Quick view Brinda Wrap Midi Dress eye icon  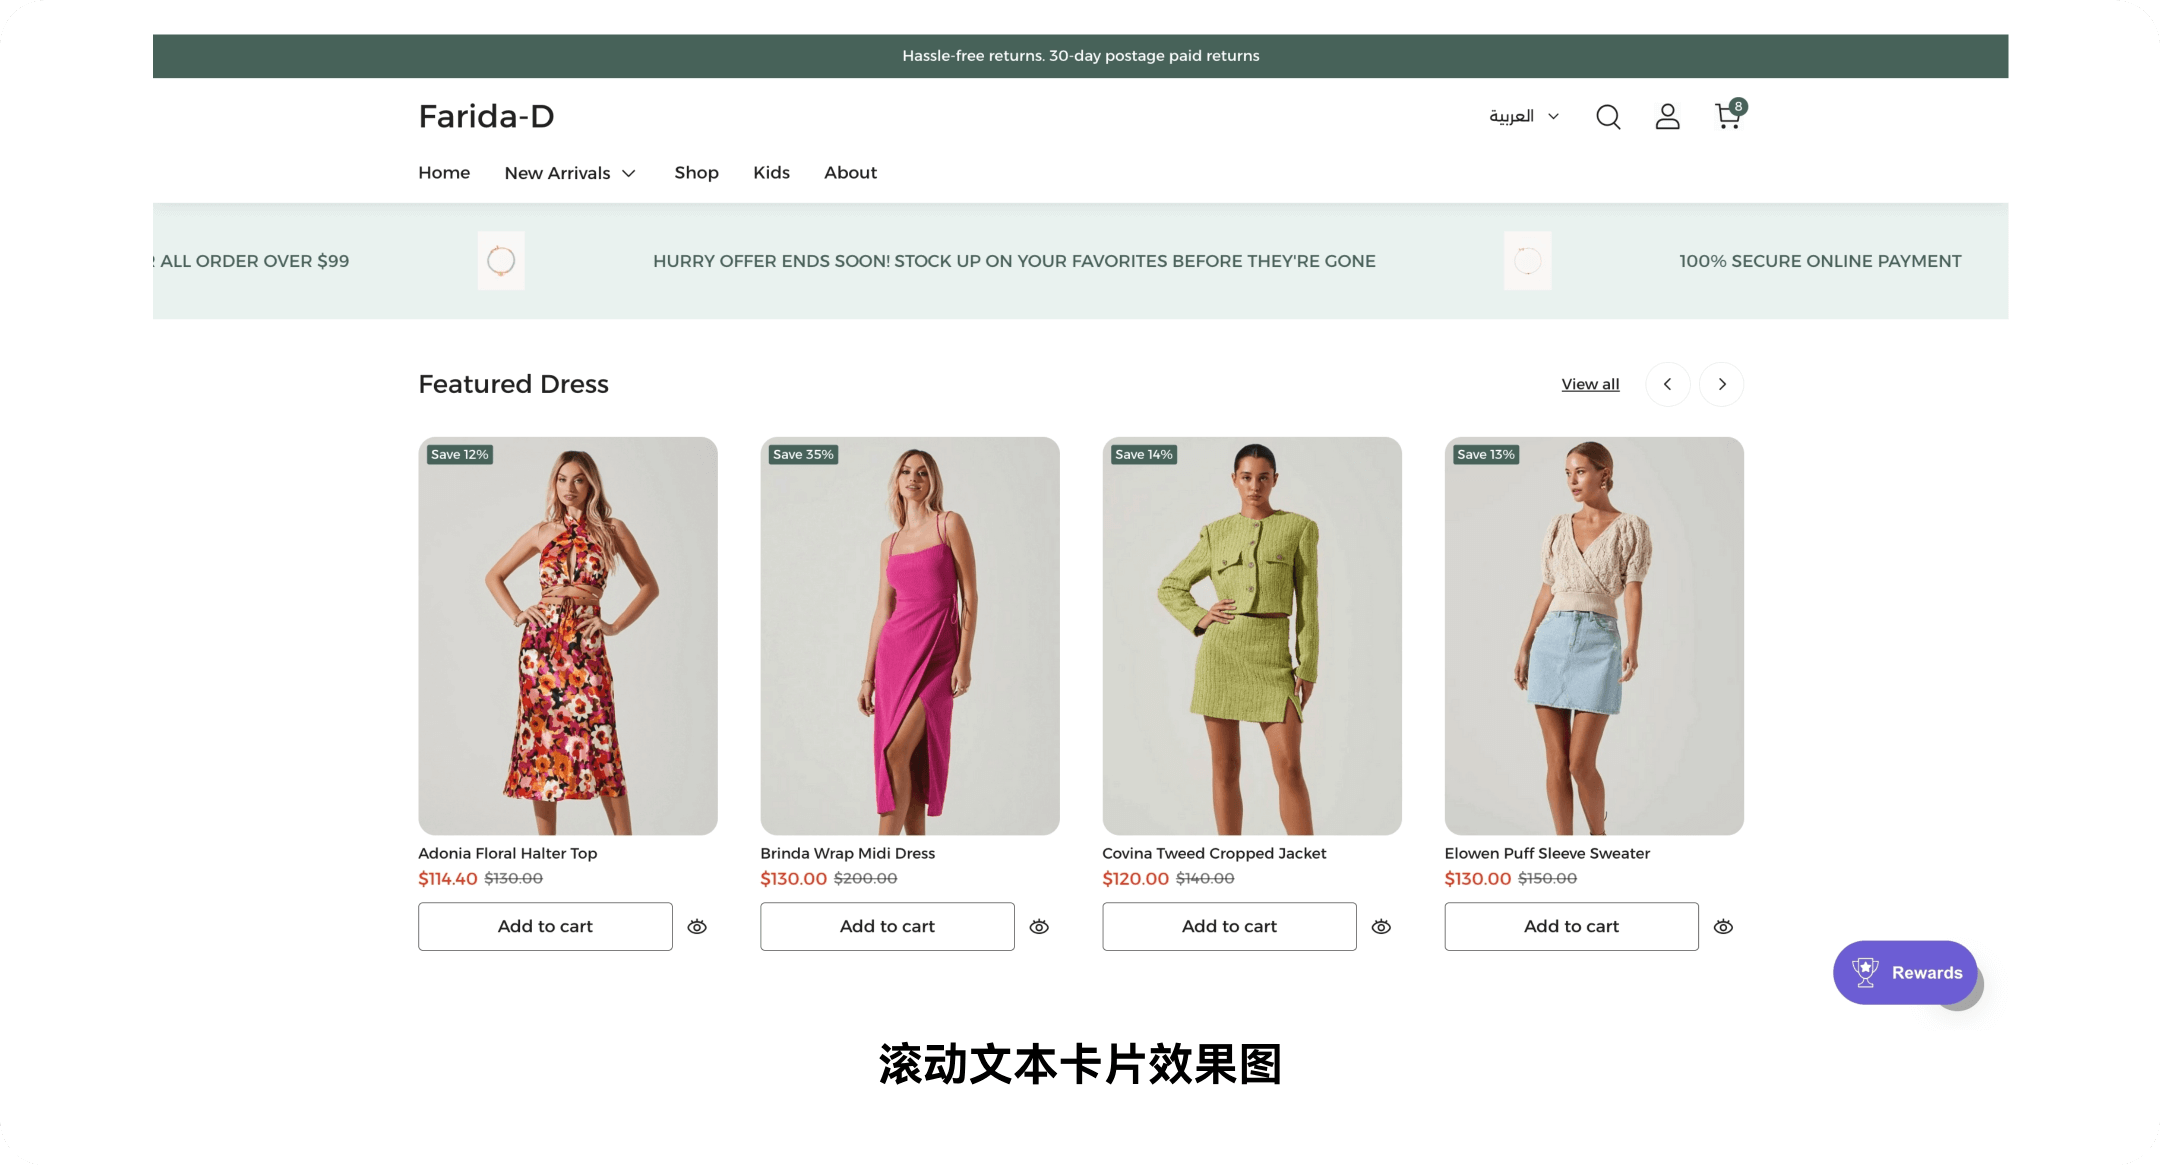1039,927
